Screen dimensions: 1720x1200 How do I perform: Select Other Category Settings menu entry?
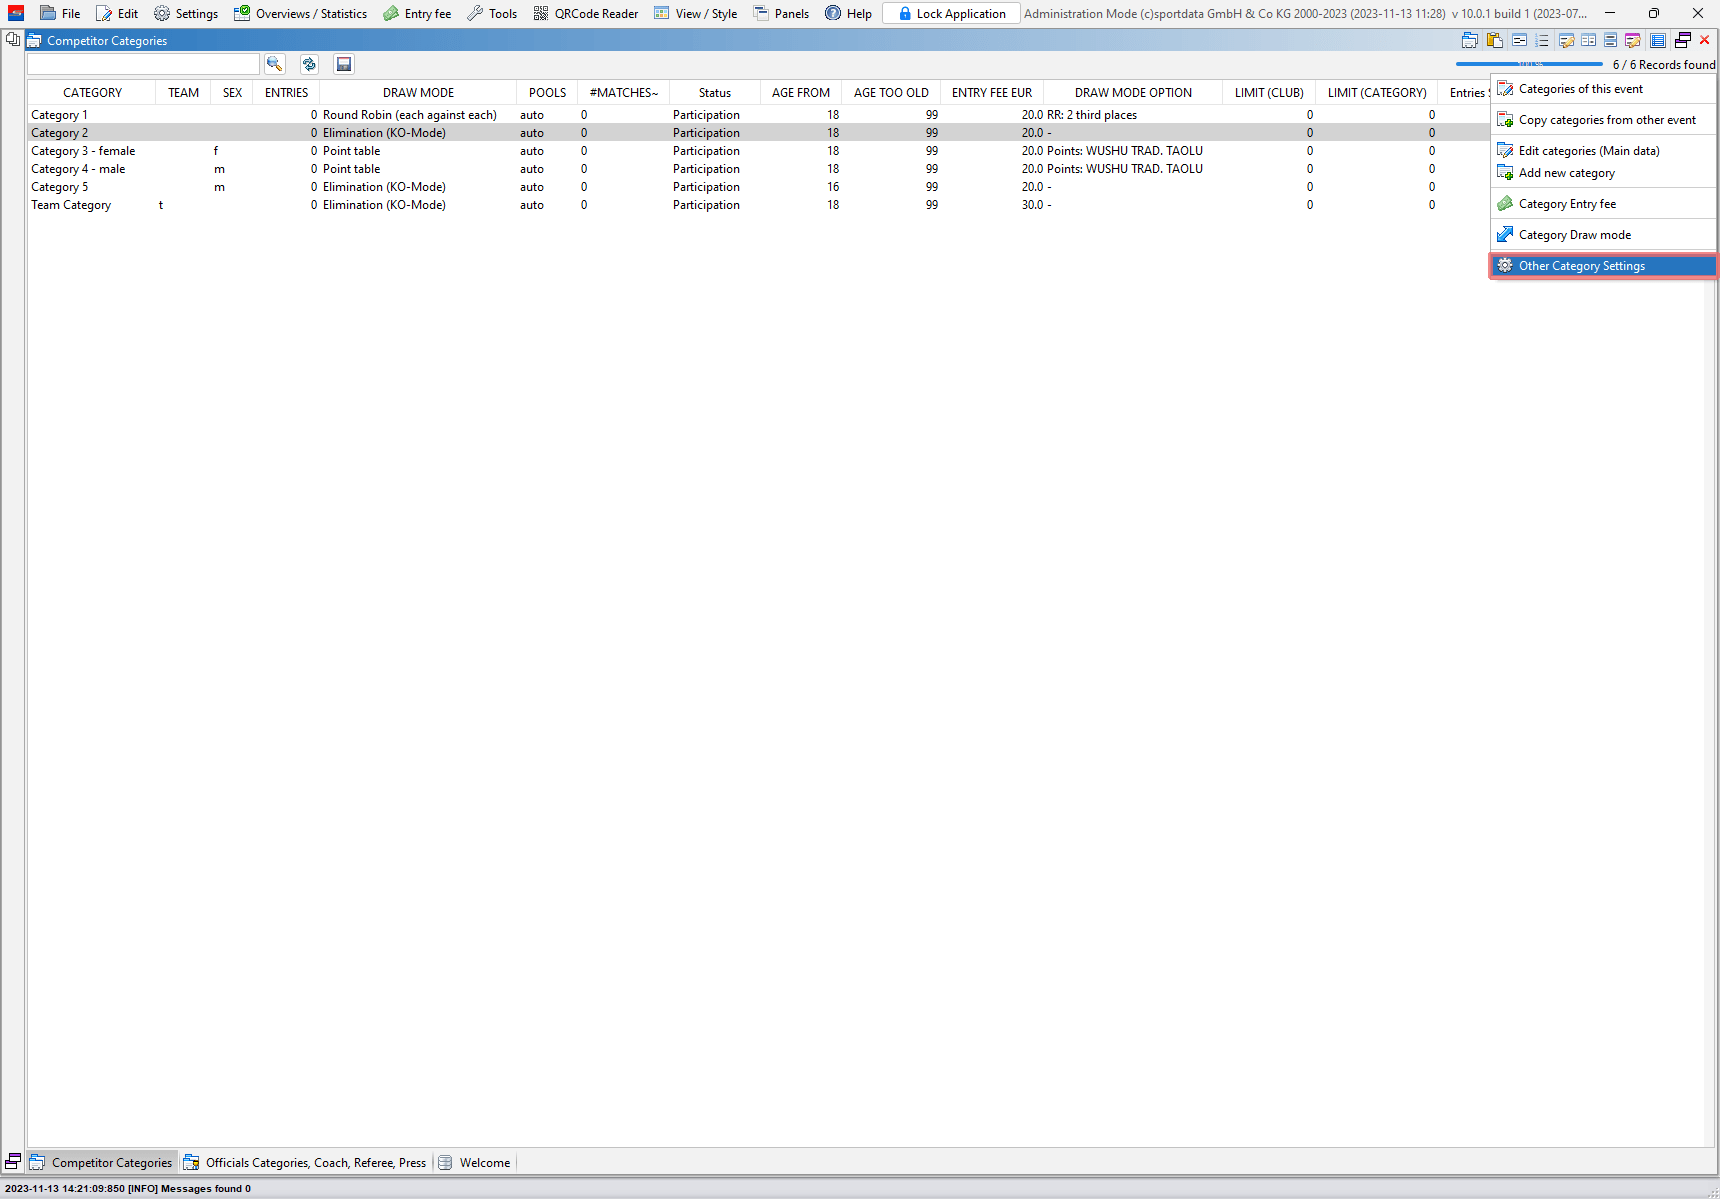(x=1581, y=266)
